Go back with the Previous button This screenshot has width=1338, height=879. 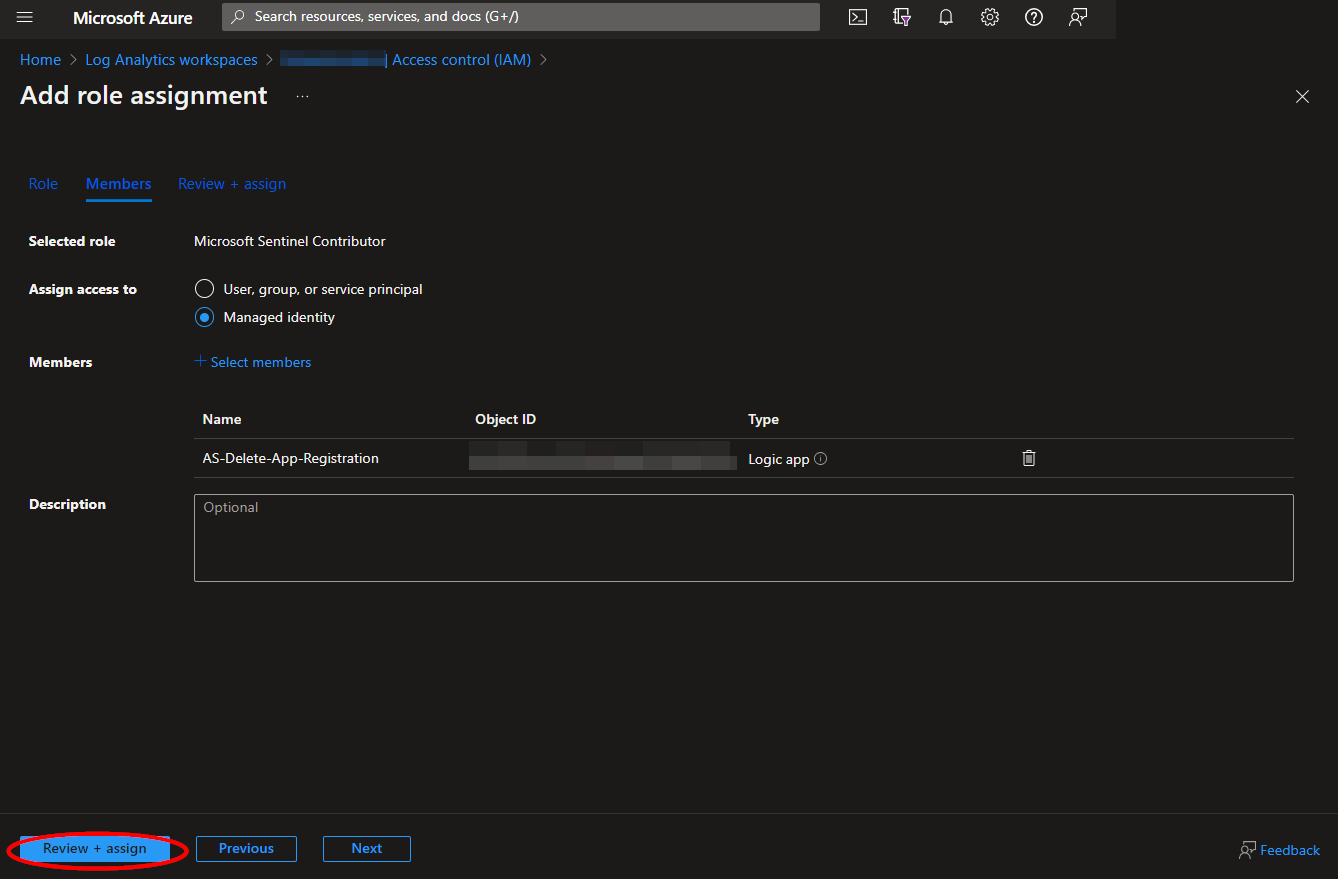246,849
